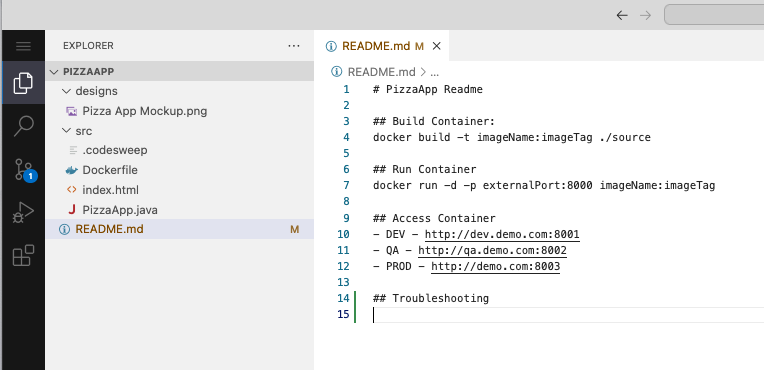764x370 pixels.
Task: Click the lines icon beside .codesweep
Action: [x=73, y=151]
